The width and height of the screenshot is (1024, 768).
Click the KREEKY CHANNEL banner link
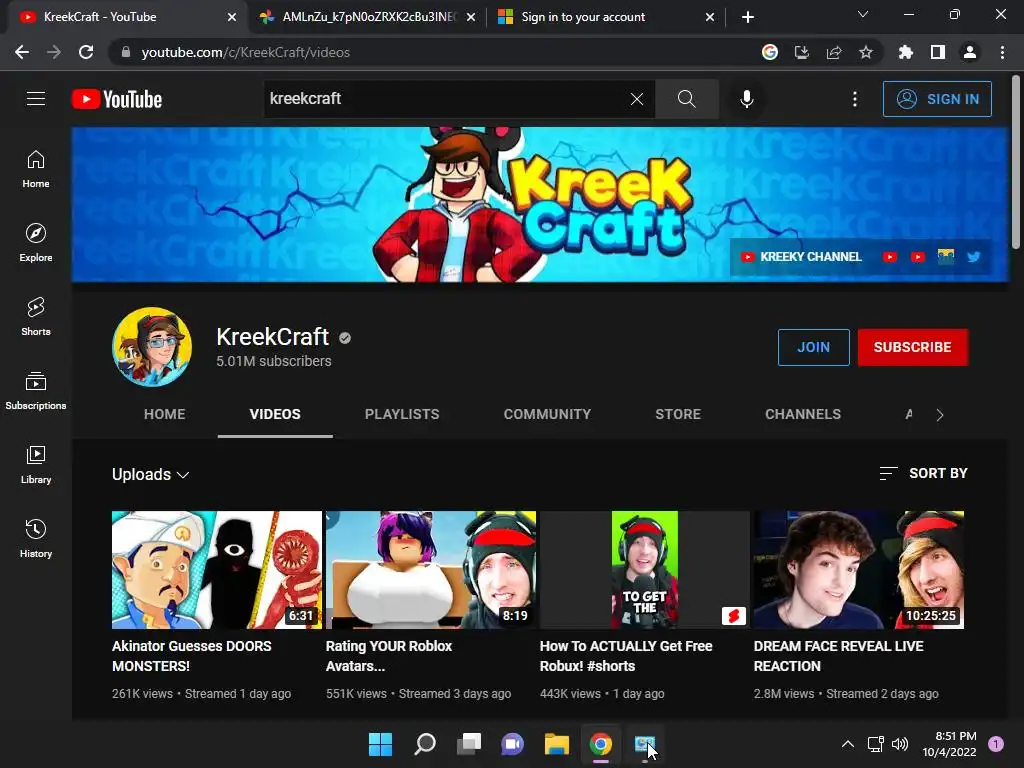801,257
